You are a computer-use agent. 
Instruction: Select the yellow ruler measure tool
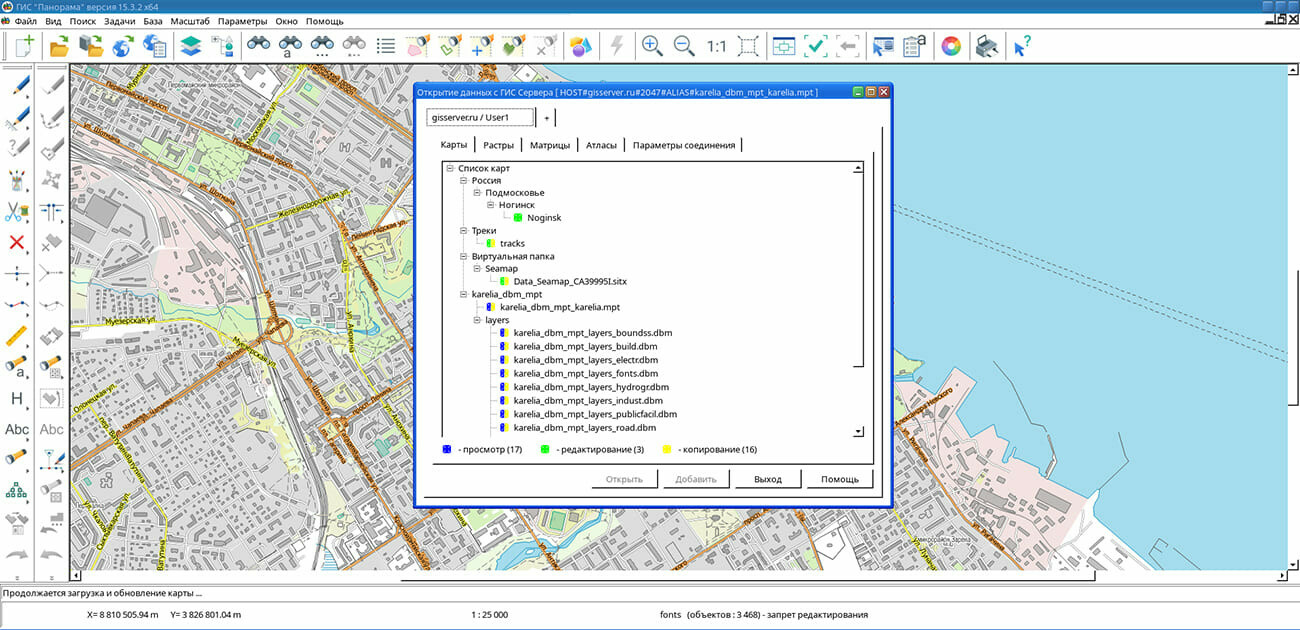(17, 336)
